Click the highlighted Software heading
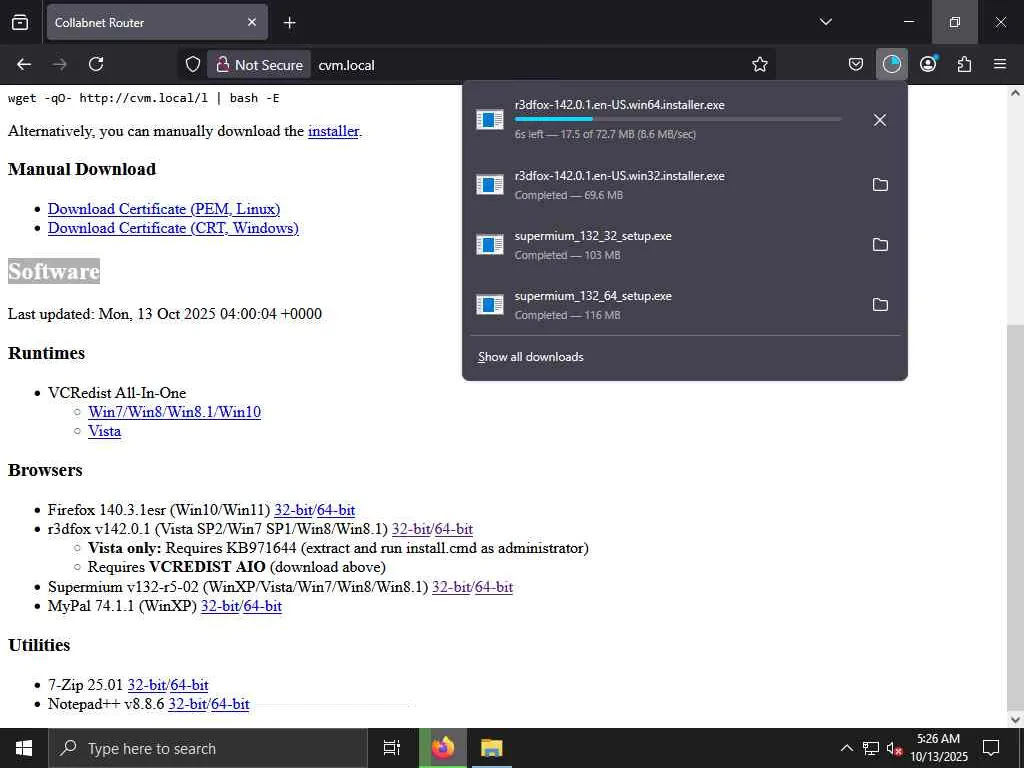Viewport: 1024px width, 768px height. point(54,271)
